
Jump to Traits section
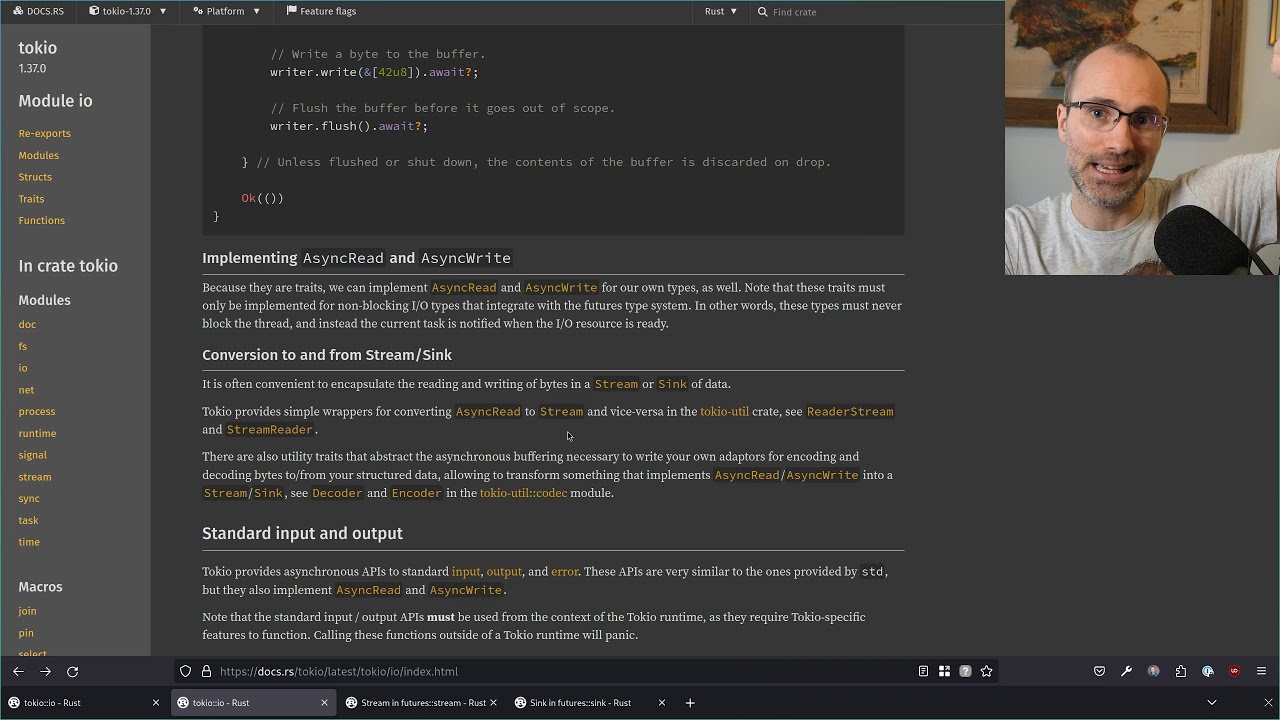pos(31,199)
